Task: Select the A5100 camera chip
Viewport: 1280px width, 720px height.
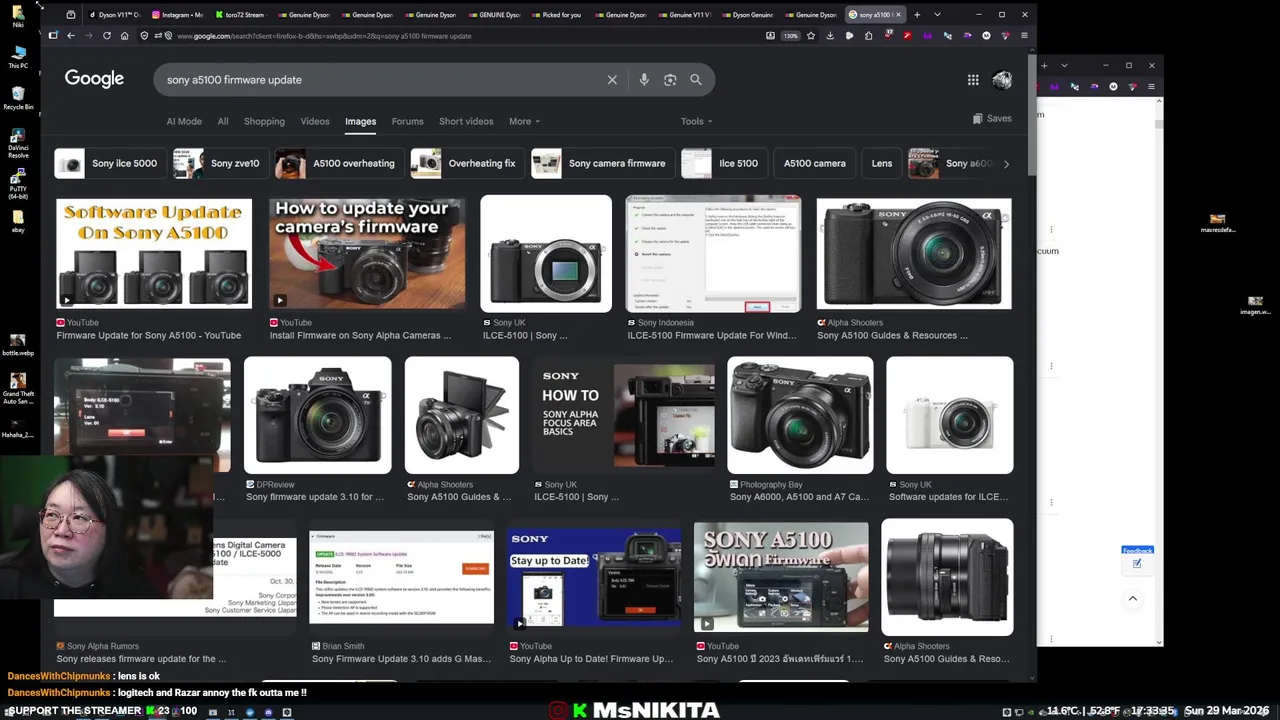Action: (x=815, y=163)
